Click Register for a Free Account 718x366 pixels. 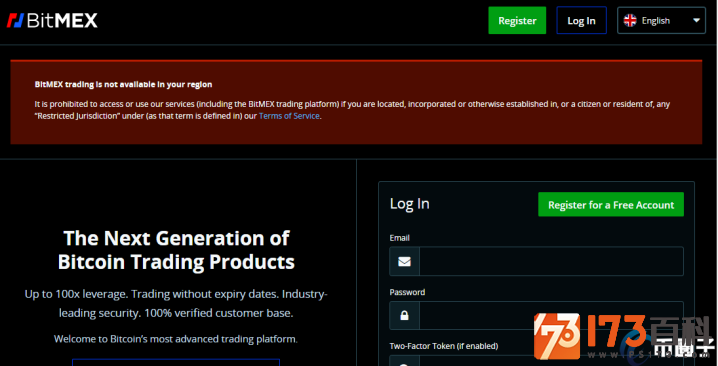(611, 205)
